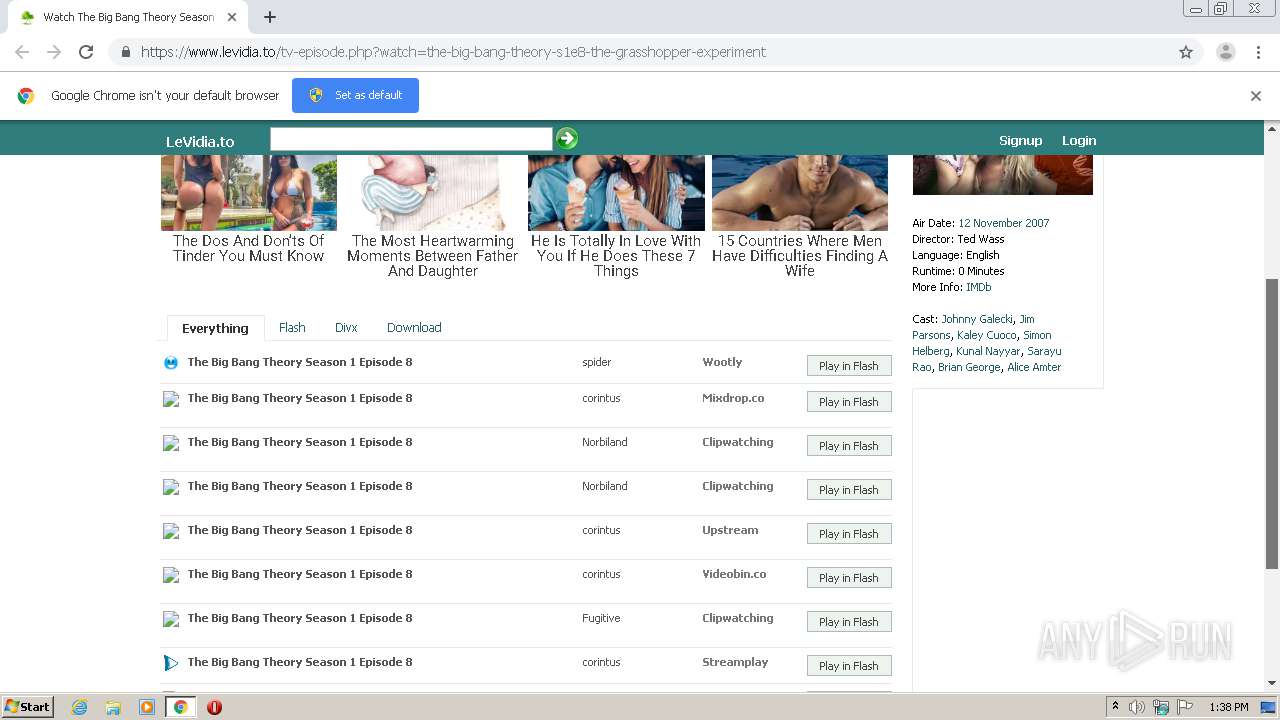Play in Flash for Mixdrop.co link
The width and height of the screenshot is (1280, 720).
pos(849,402)
